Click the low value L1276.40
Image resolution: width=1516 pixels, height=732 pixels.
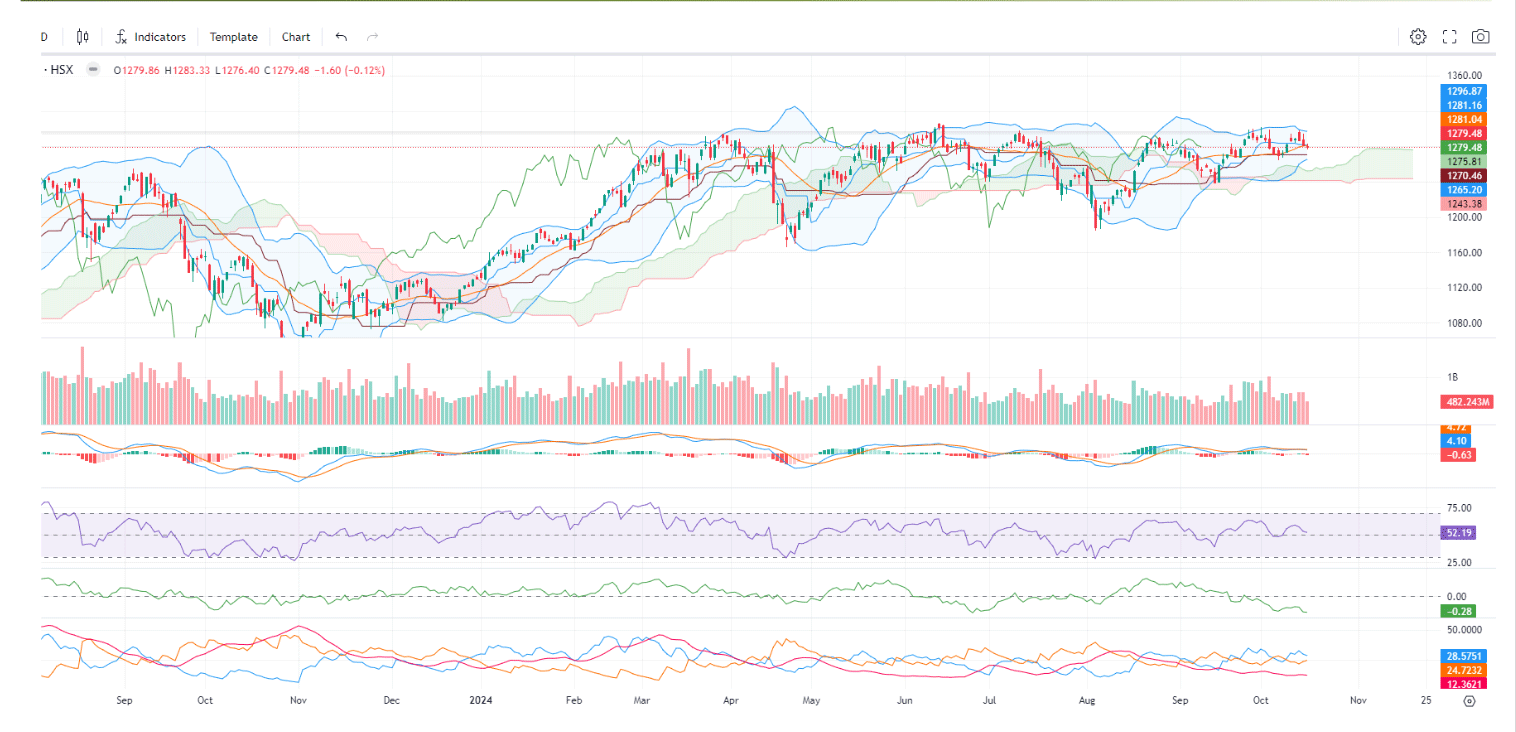(238, 70)
